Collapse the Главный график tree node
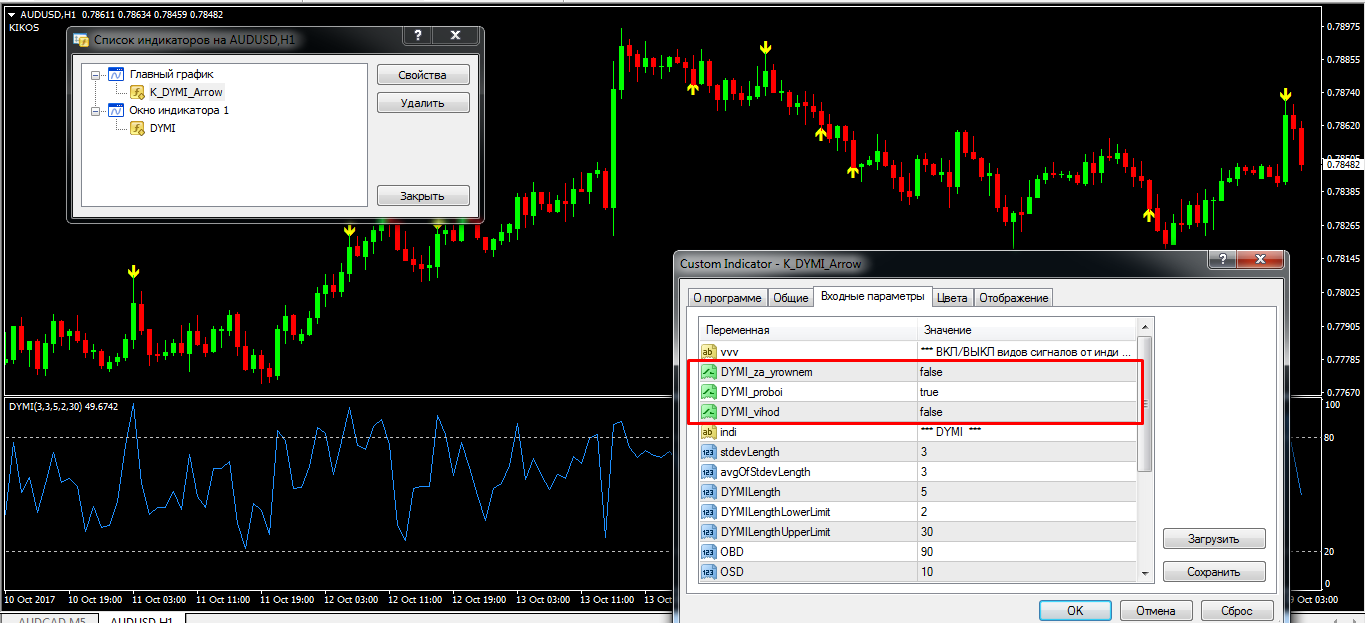 95,74
